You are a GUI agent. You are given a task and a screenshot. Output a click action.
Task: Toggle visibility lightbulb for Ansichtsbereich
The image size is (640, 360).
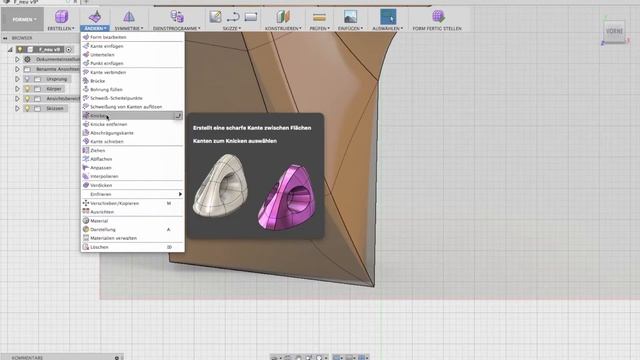coord(27,98)
